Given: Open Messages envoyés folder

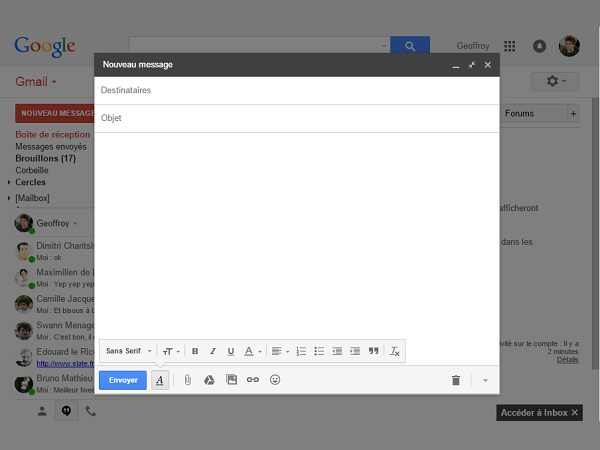Looking at the screenshot, I should tap(51, 147).
